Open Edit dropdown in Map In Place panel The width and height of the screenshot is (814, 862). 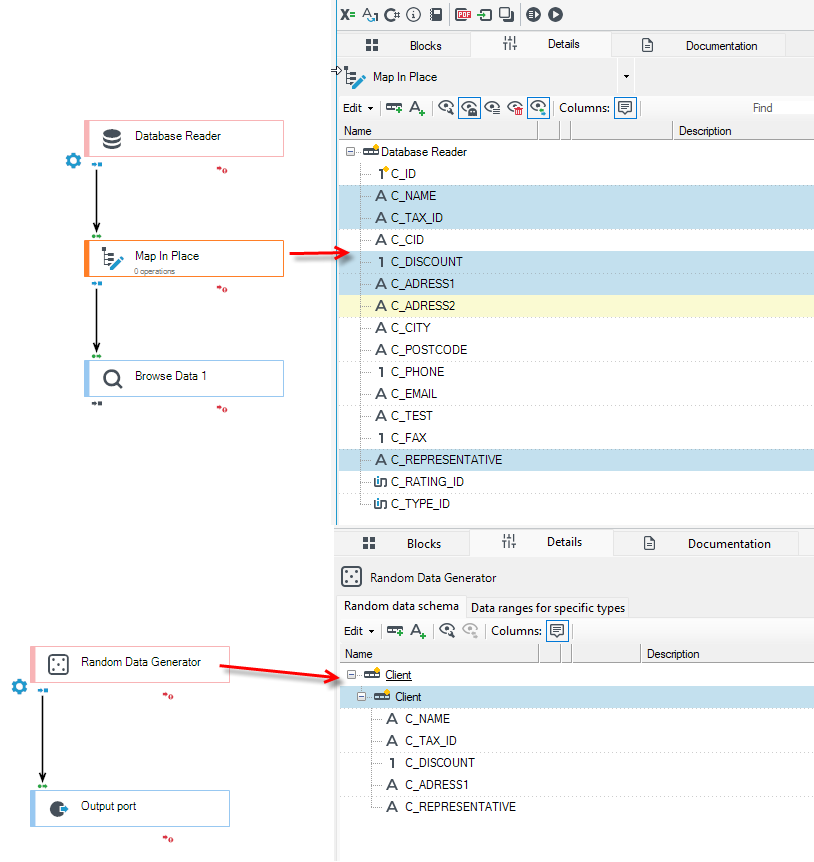tap(358, 108)
